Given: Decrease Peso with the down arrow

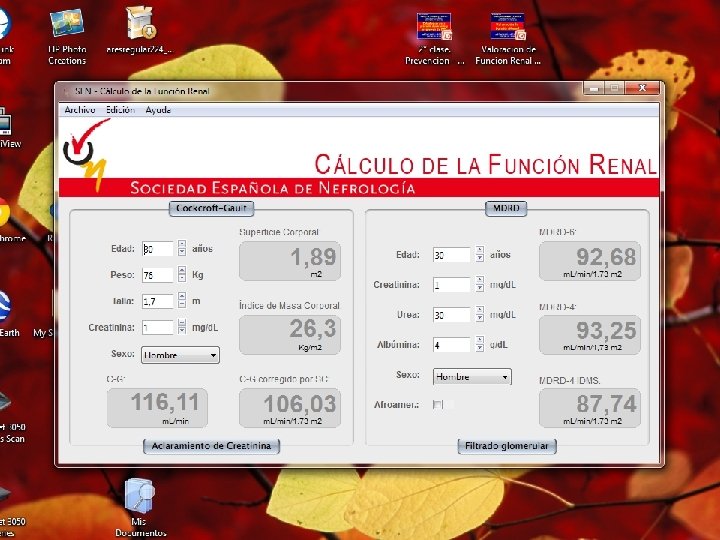Looking at the screenshot, I should point(182,279).
